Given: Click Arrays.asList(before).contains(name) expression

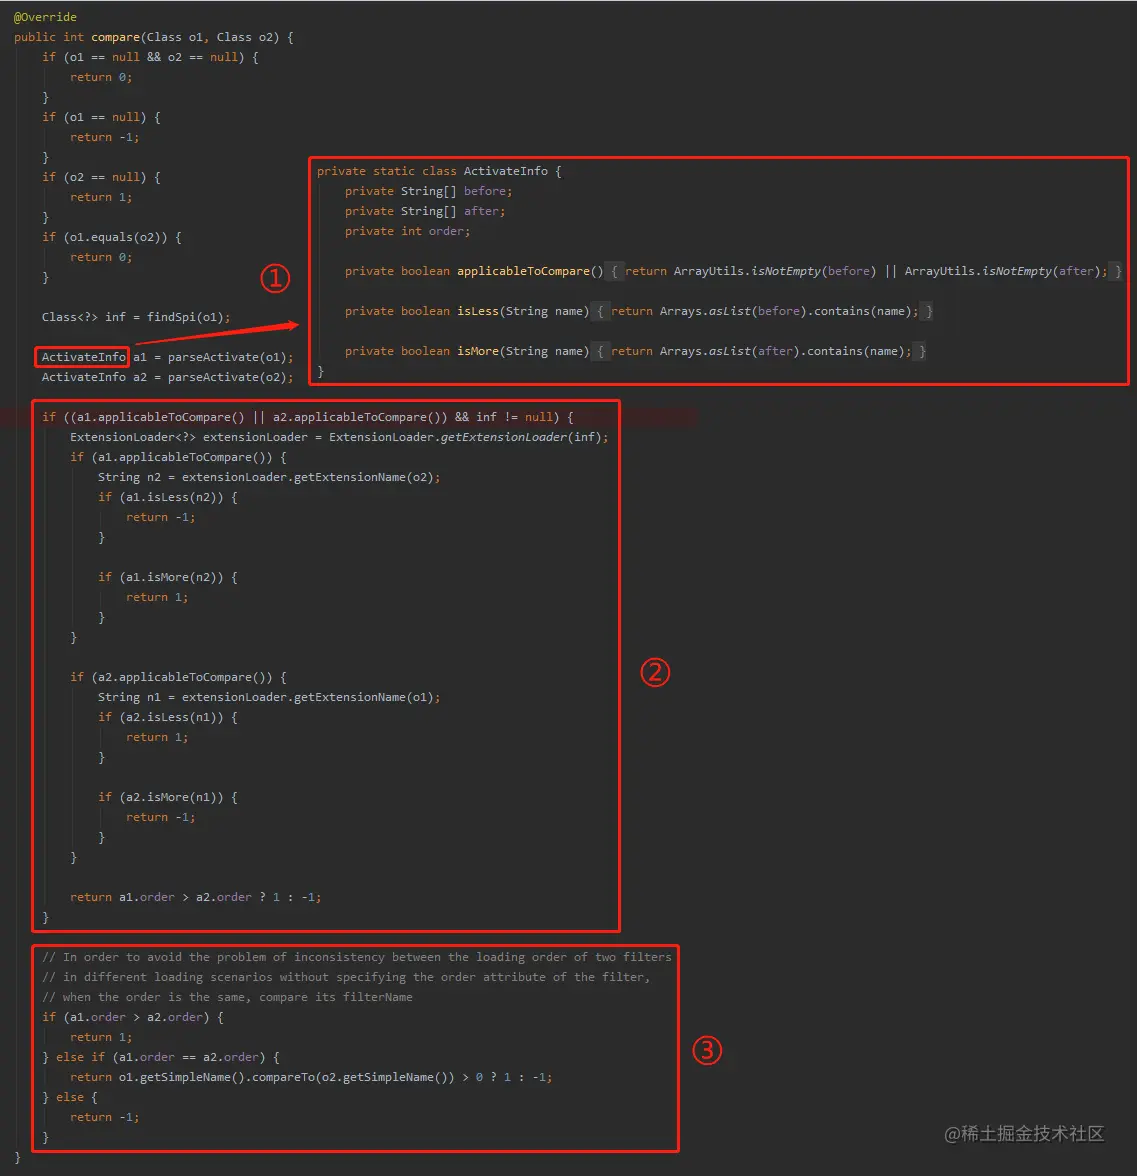Looking at the screenshot, I should 785,310.
